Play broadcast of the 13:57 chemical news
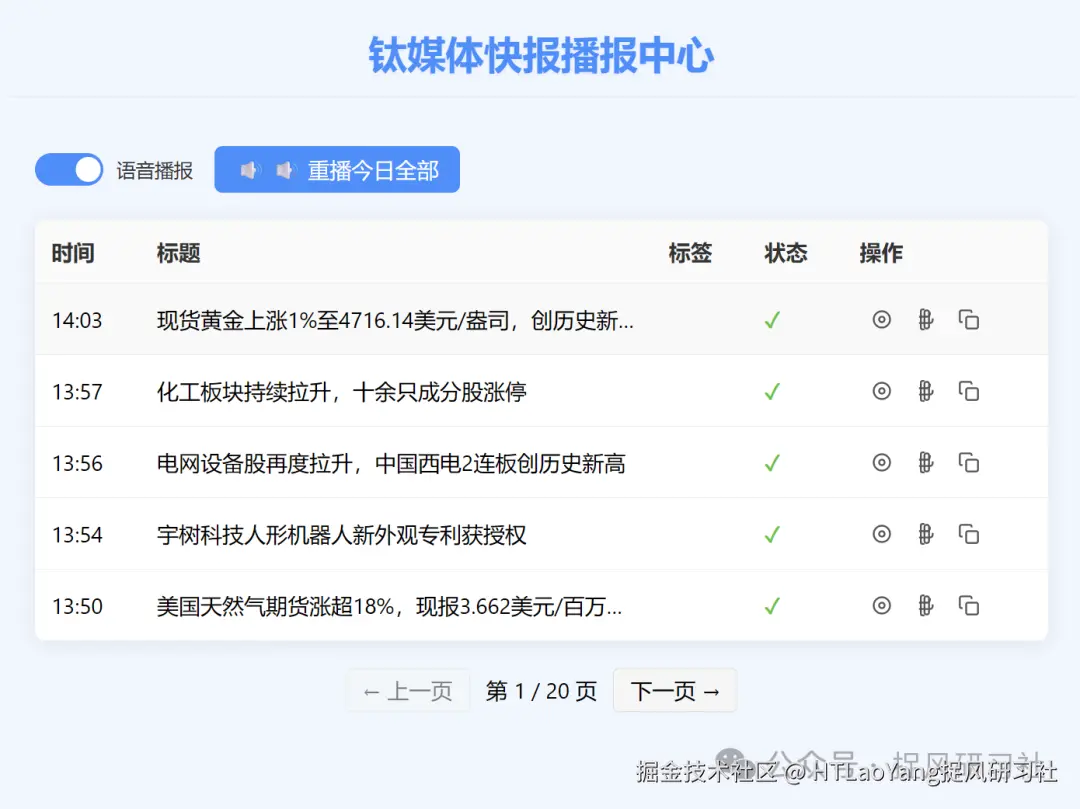The height and width of the screenshot is (809, 1080). pos(925,391)
